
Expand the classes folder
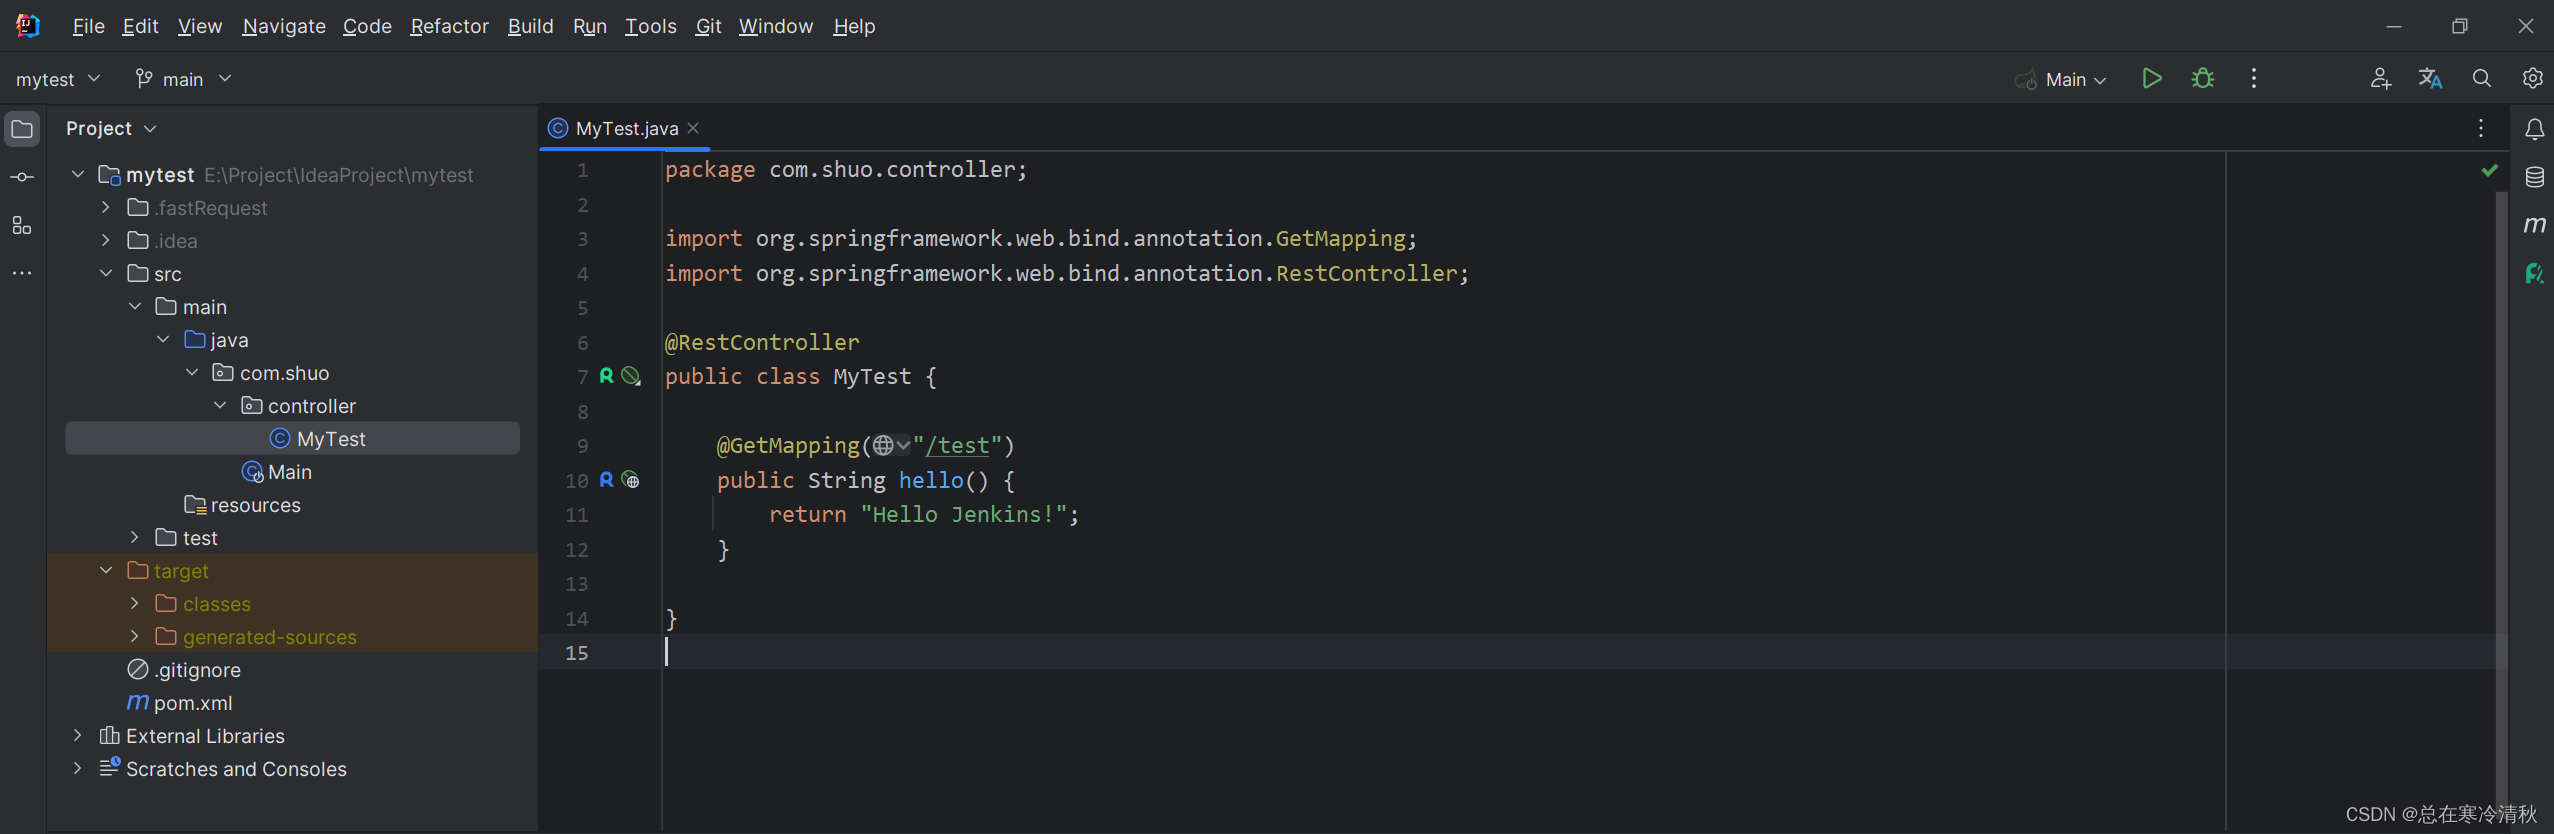click(x=135, y=603)
